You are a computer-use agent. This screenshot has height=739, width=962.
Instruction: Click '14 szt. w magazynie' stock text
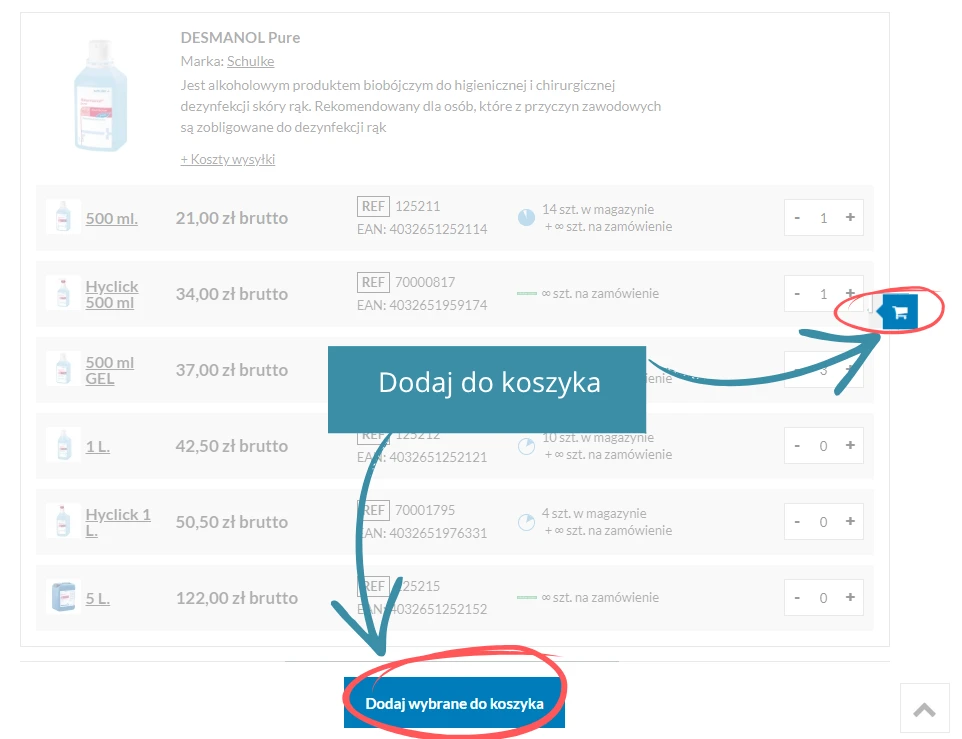coord(598,210)
